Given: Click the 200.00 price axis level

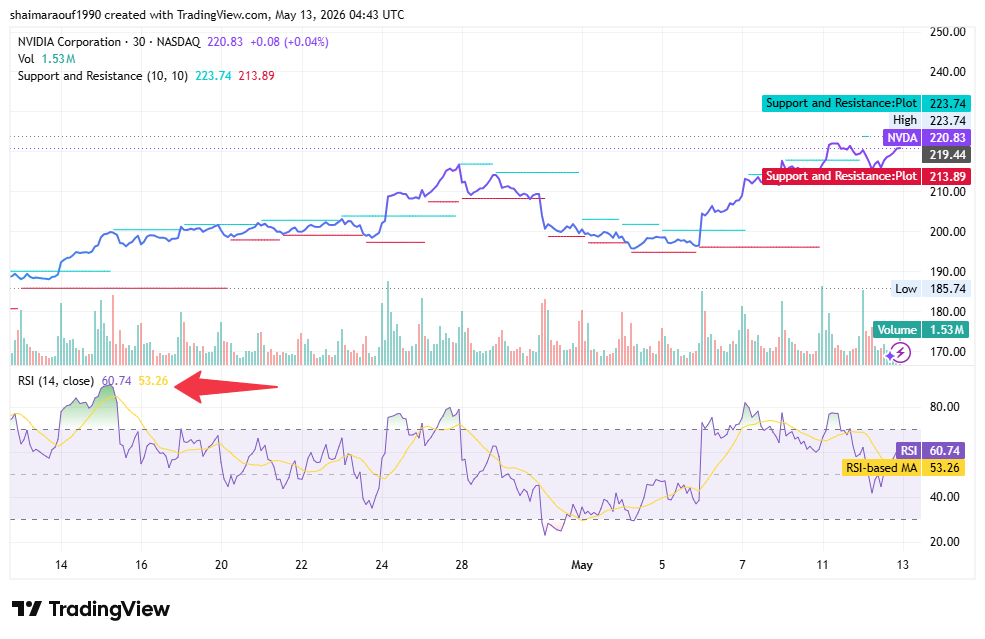Looking at the screenshot, I should (x=947, y=232).
